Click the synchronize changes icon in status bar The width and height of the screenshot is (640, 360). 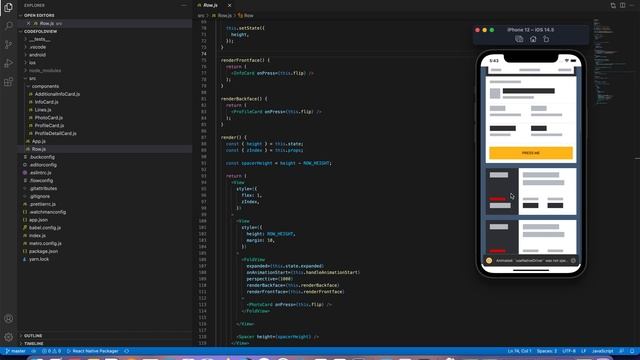(x=34, y=351)
